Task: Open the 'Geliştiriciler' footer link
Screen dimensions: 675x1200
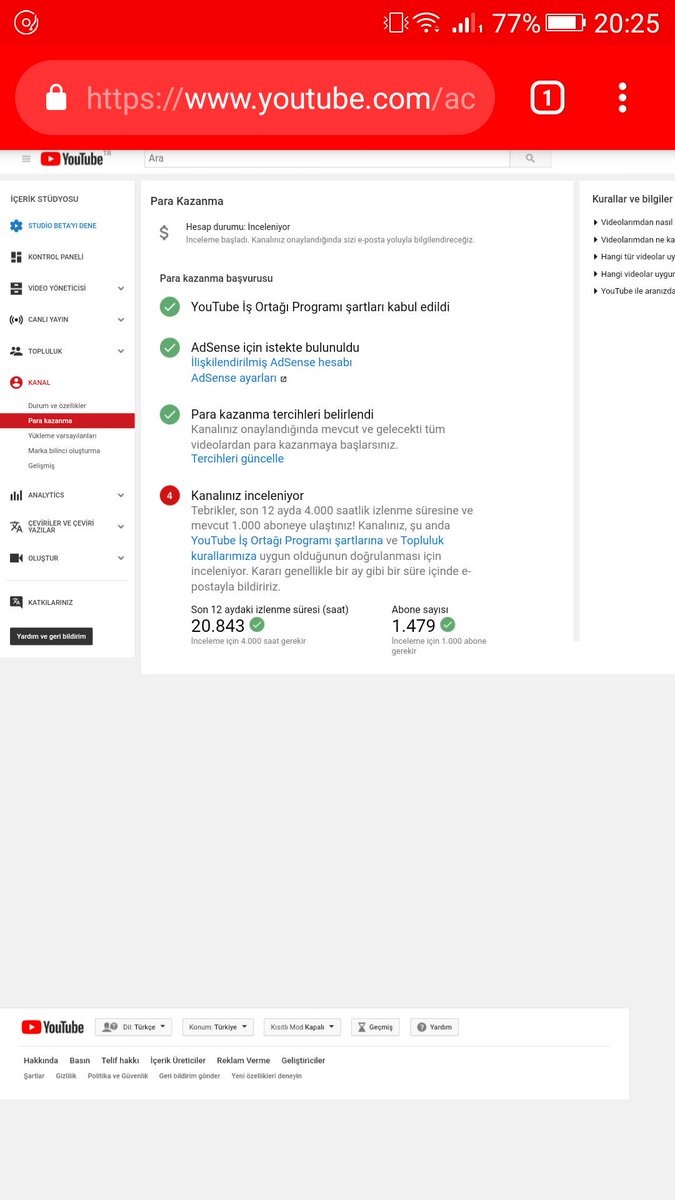Action: coord(303,1060)
